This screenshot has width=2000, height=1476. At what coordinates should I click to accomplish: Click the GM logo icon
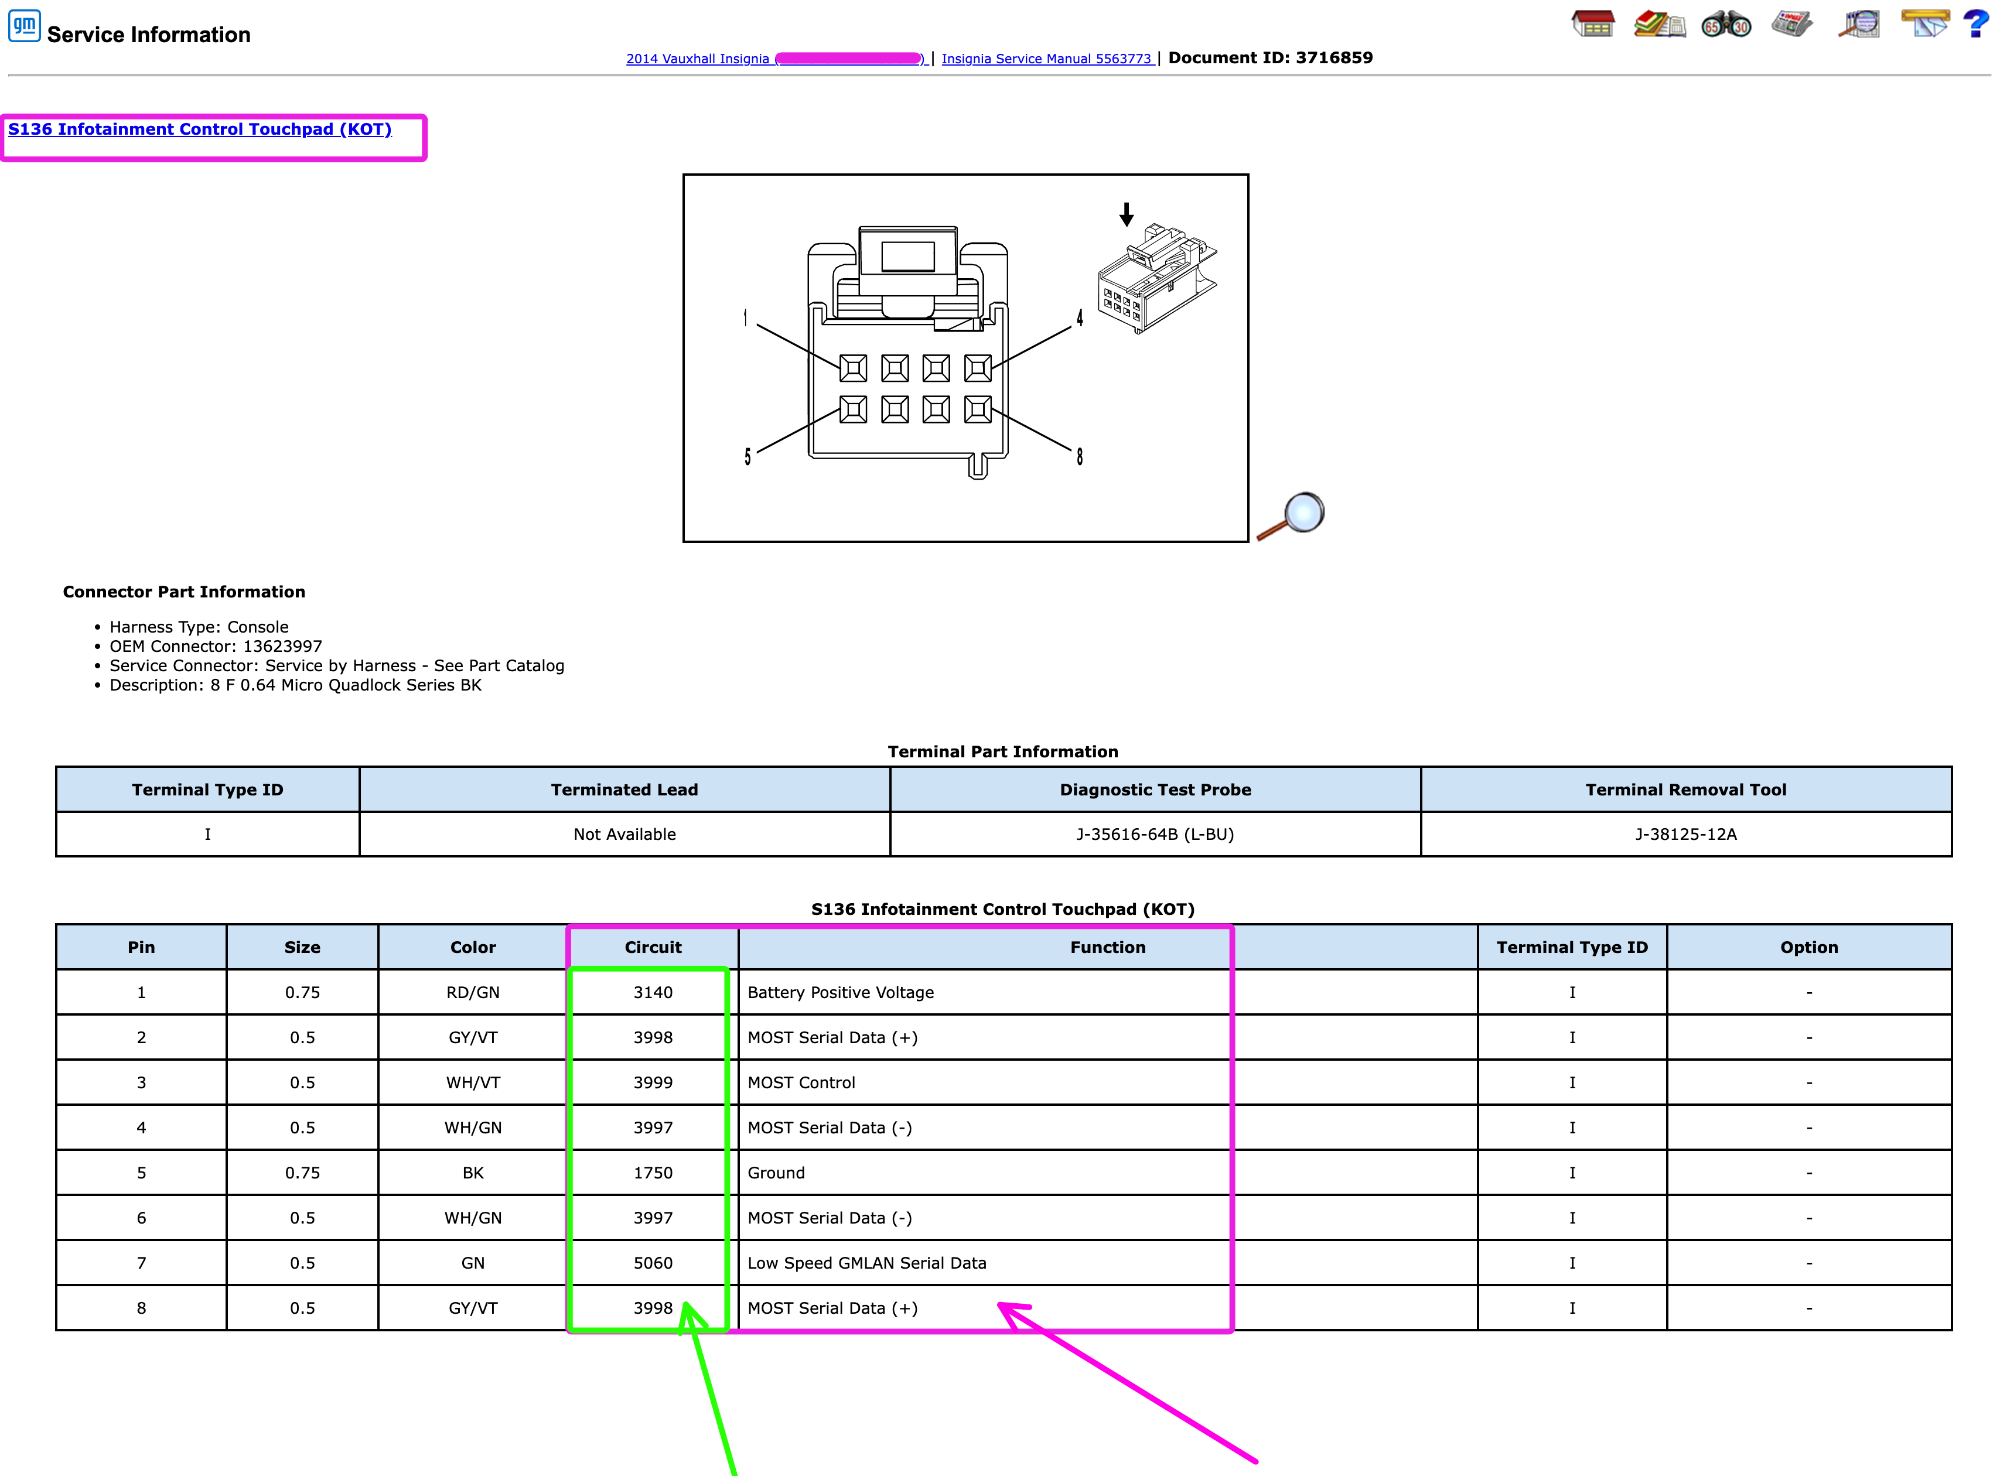point(24,26)
